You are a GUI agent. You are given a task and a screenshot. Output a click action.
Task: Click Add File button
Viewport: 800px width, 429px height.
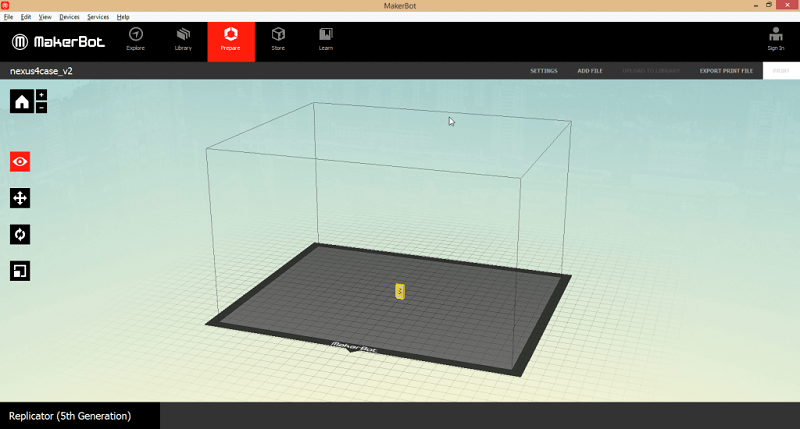click(590, 71)
